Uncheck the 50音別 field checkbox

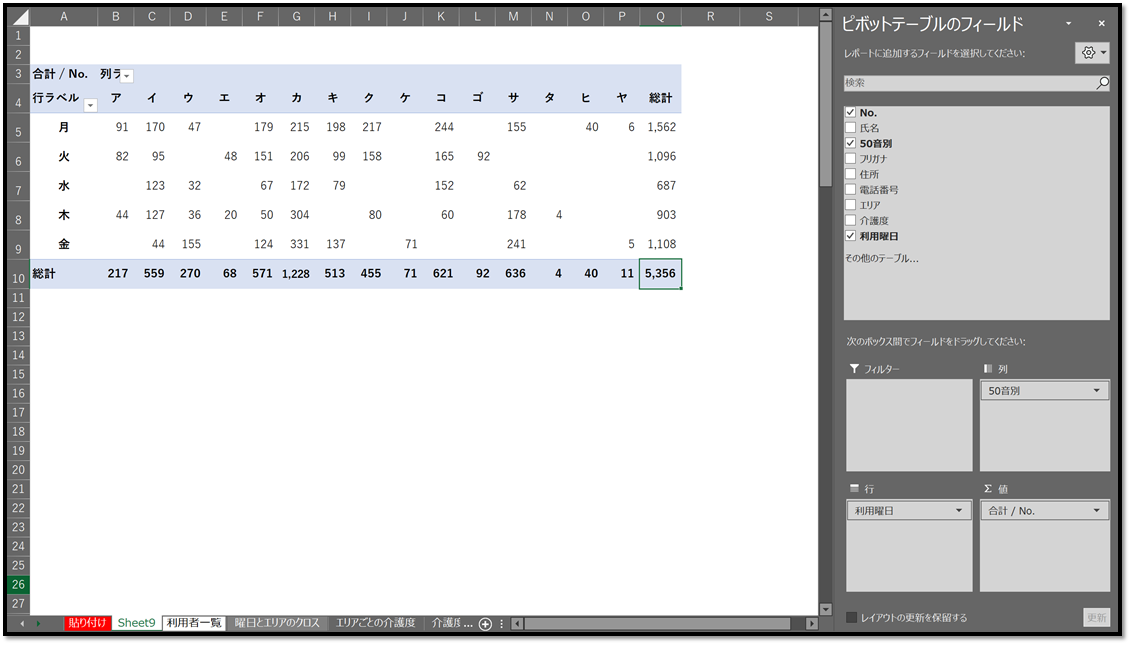click(x=850, y=143)
